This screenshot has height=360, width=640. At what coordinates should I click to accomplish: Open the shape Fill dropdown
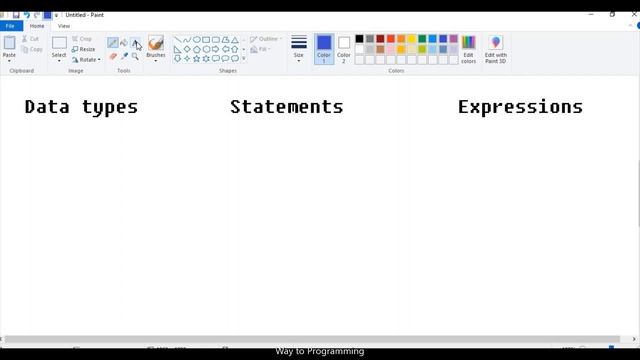[260, 49]
